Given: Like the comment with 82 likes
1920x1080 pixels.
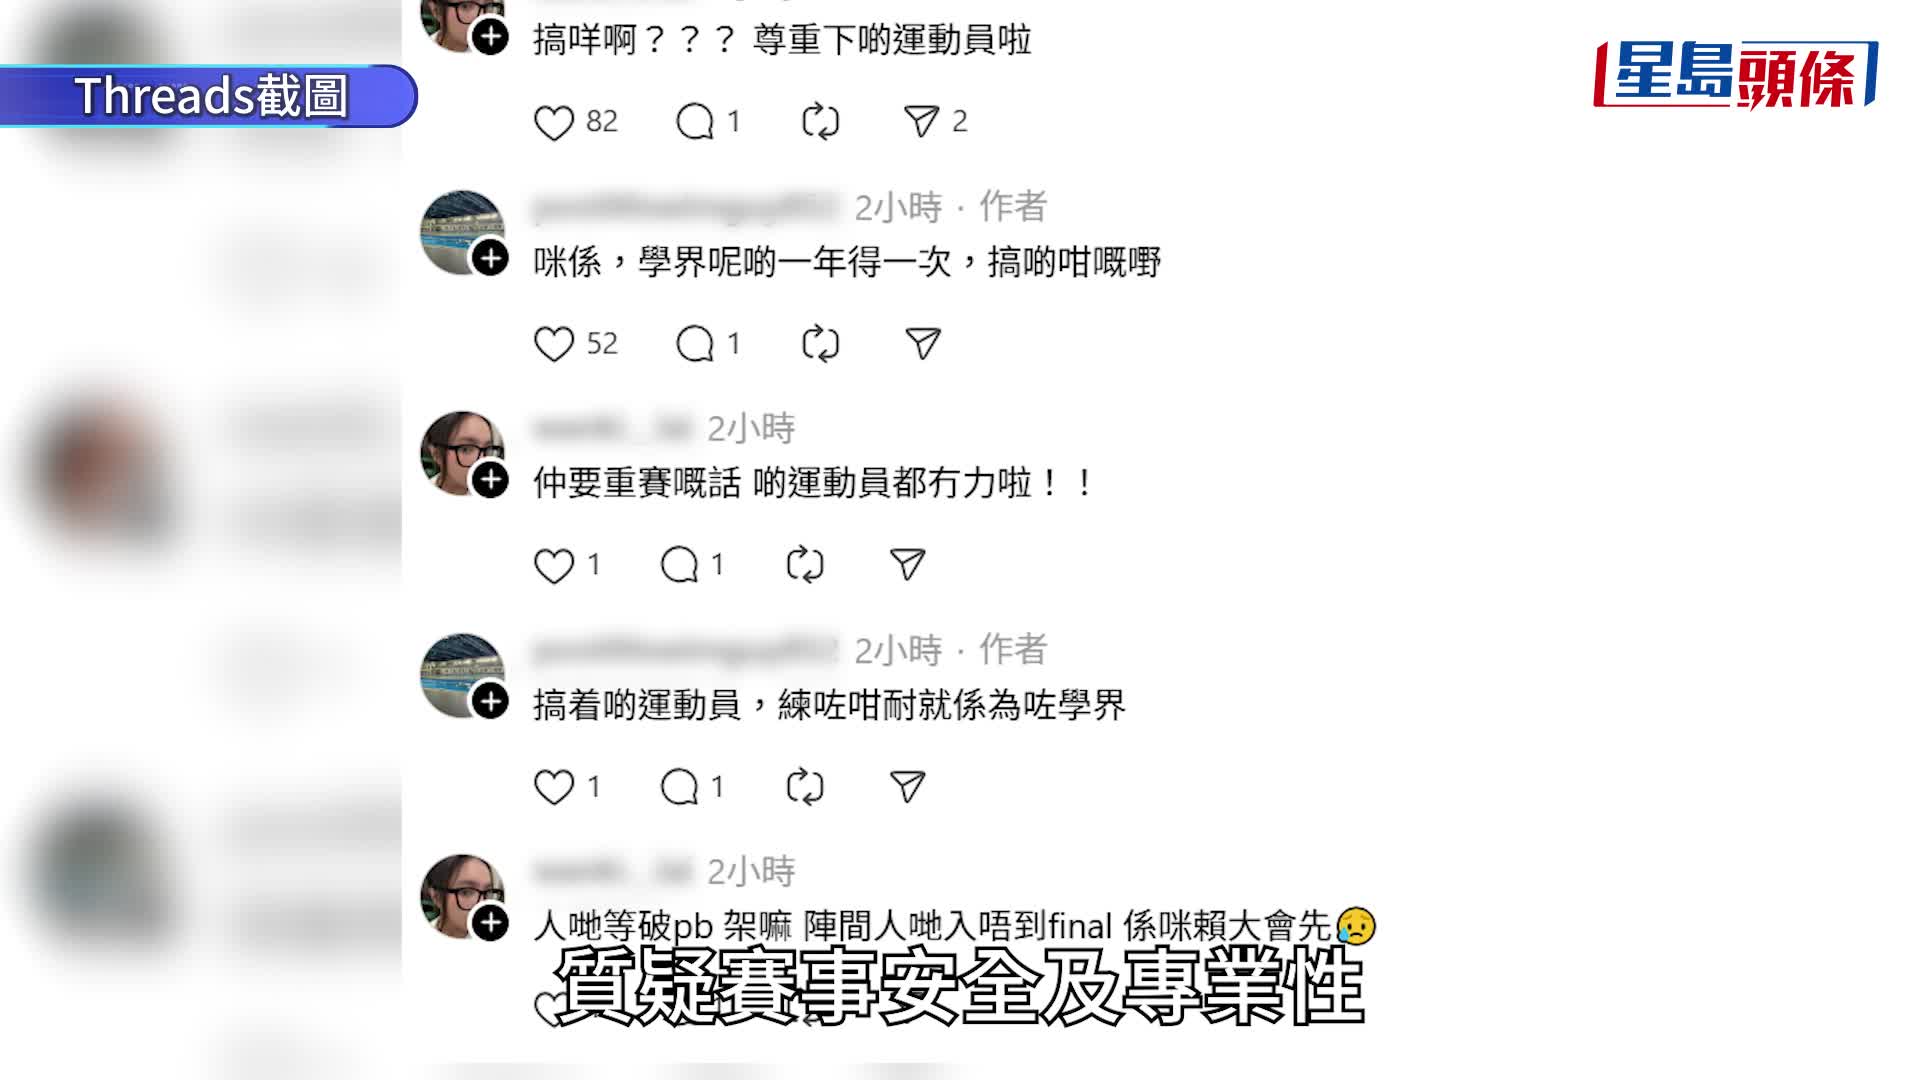Looking at the screenshot, I should pyautogui.click(x=554, y=122).
